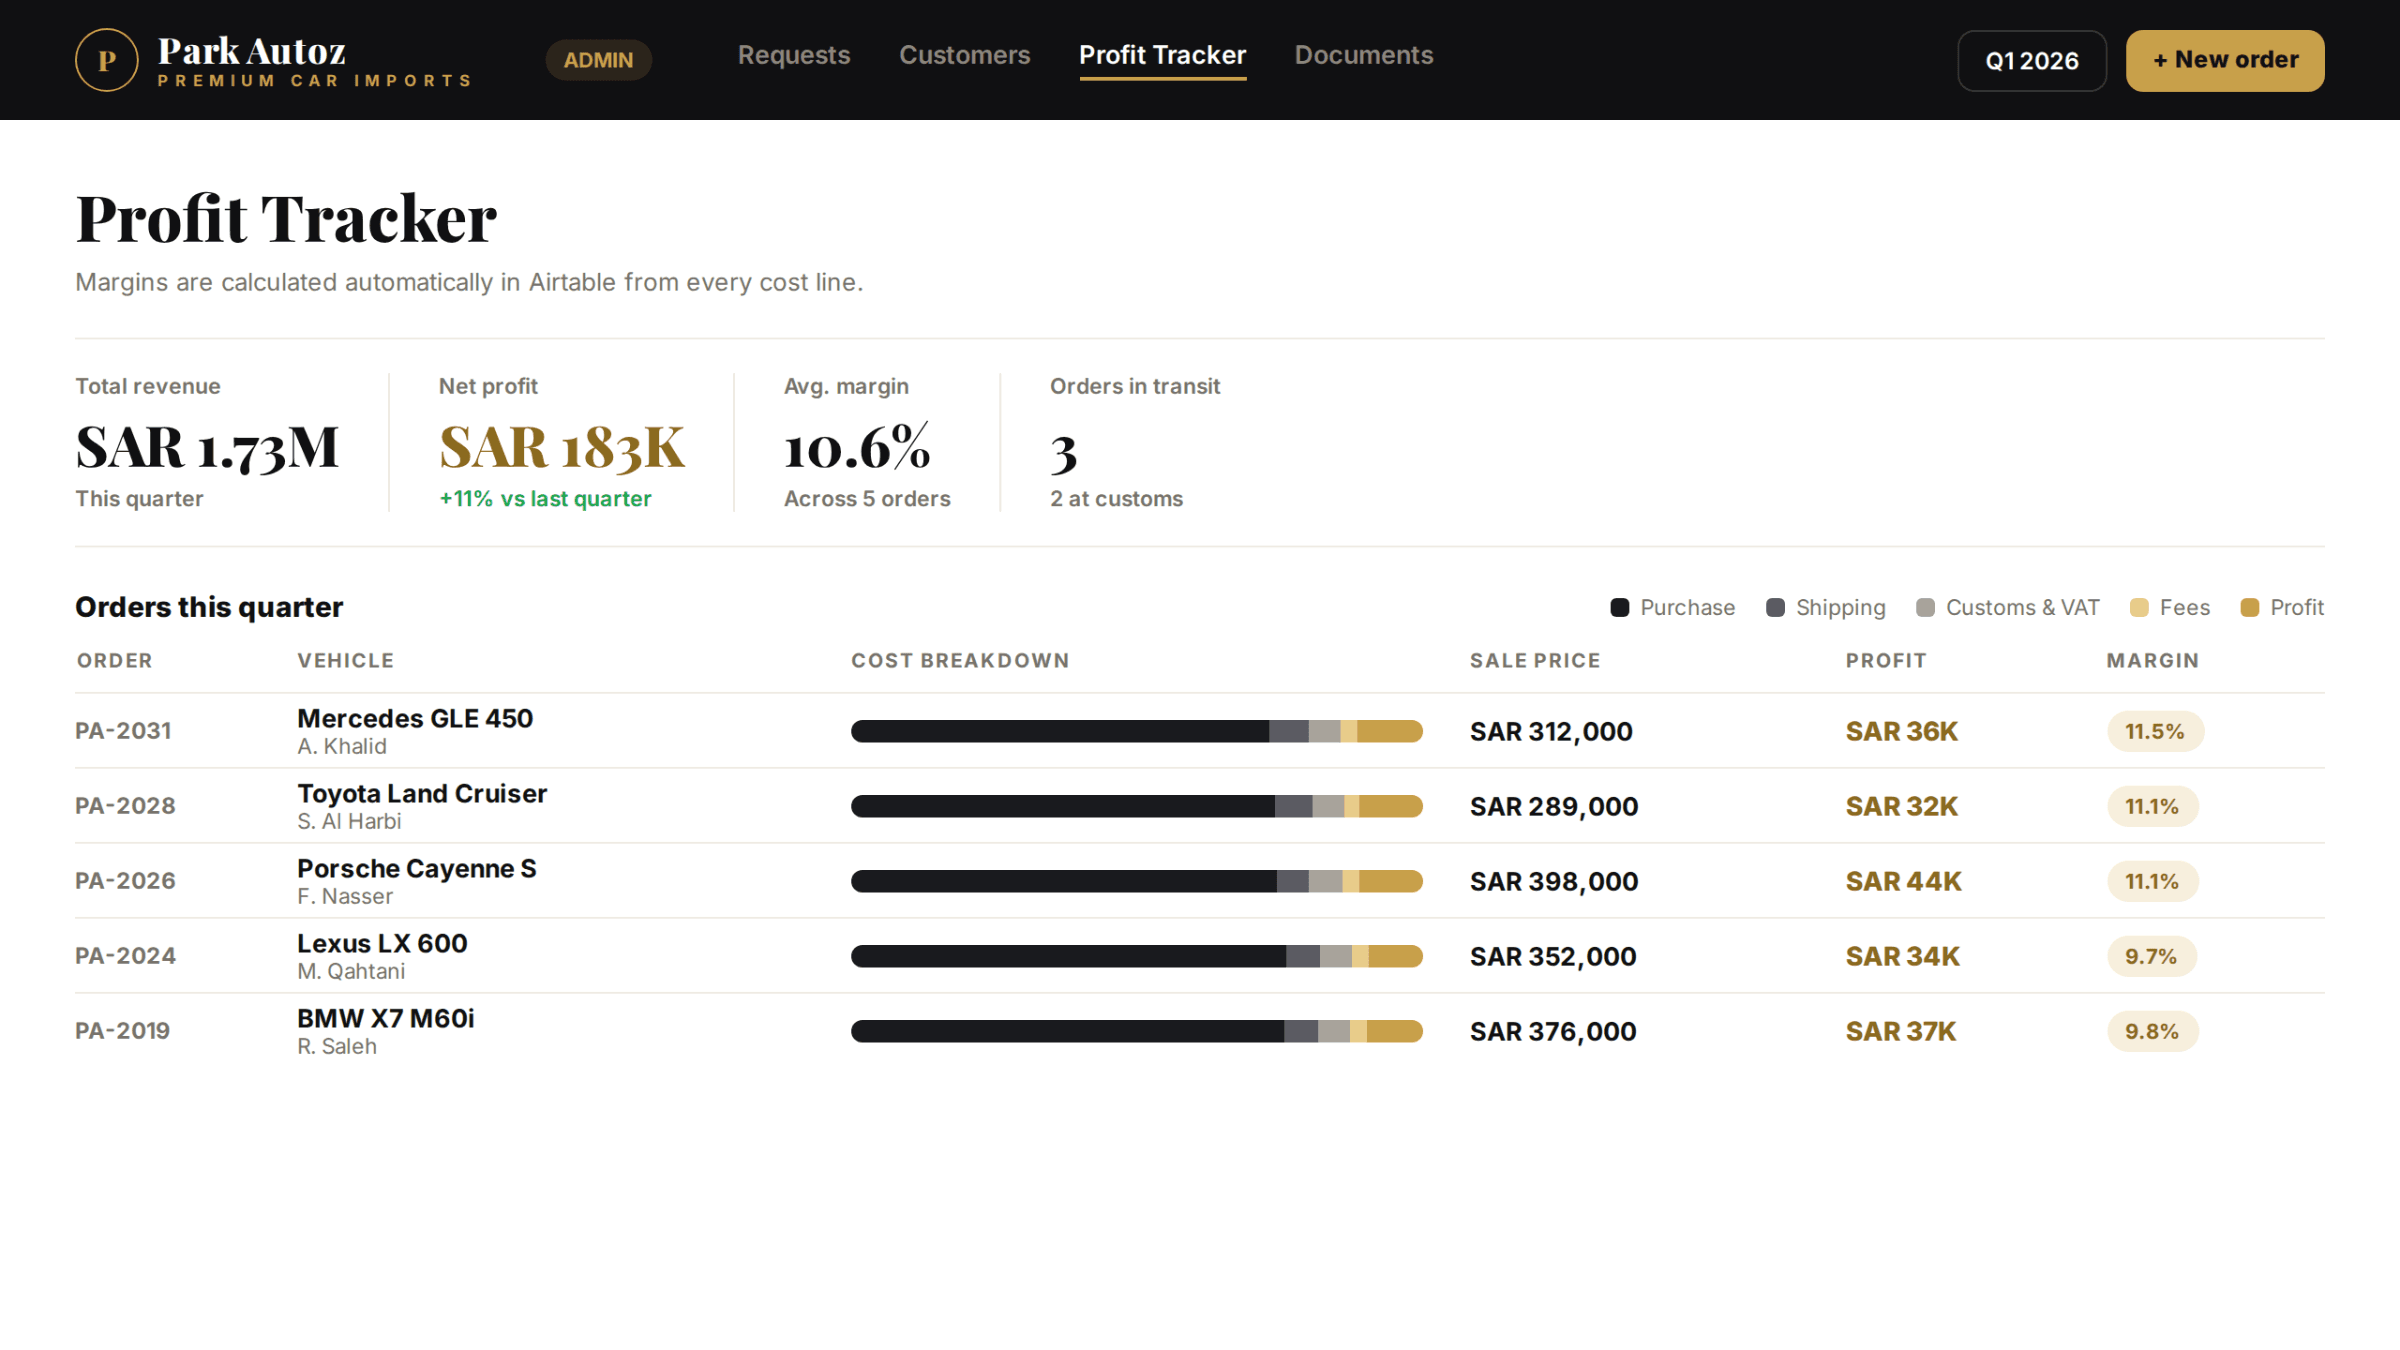Screen dimensions: 2400x1350
Task: Click the +11% vs last quarter text
Action: tap(545, 499)
